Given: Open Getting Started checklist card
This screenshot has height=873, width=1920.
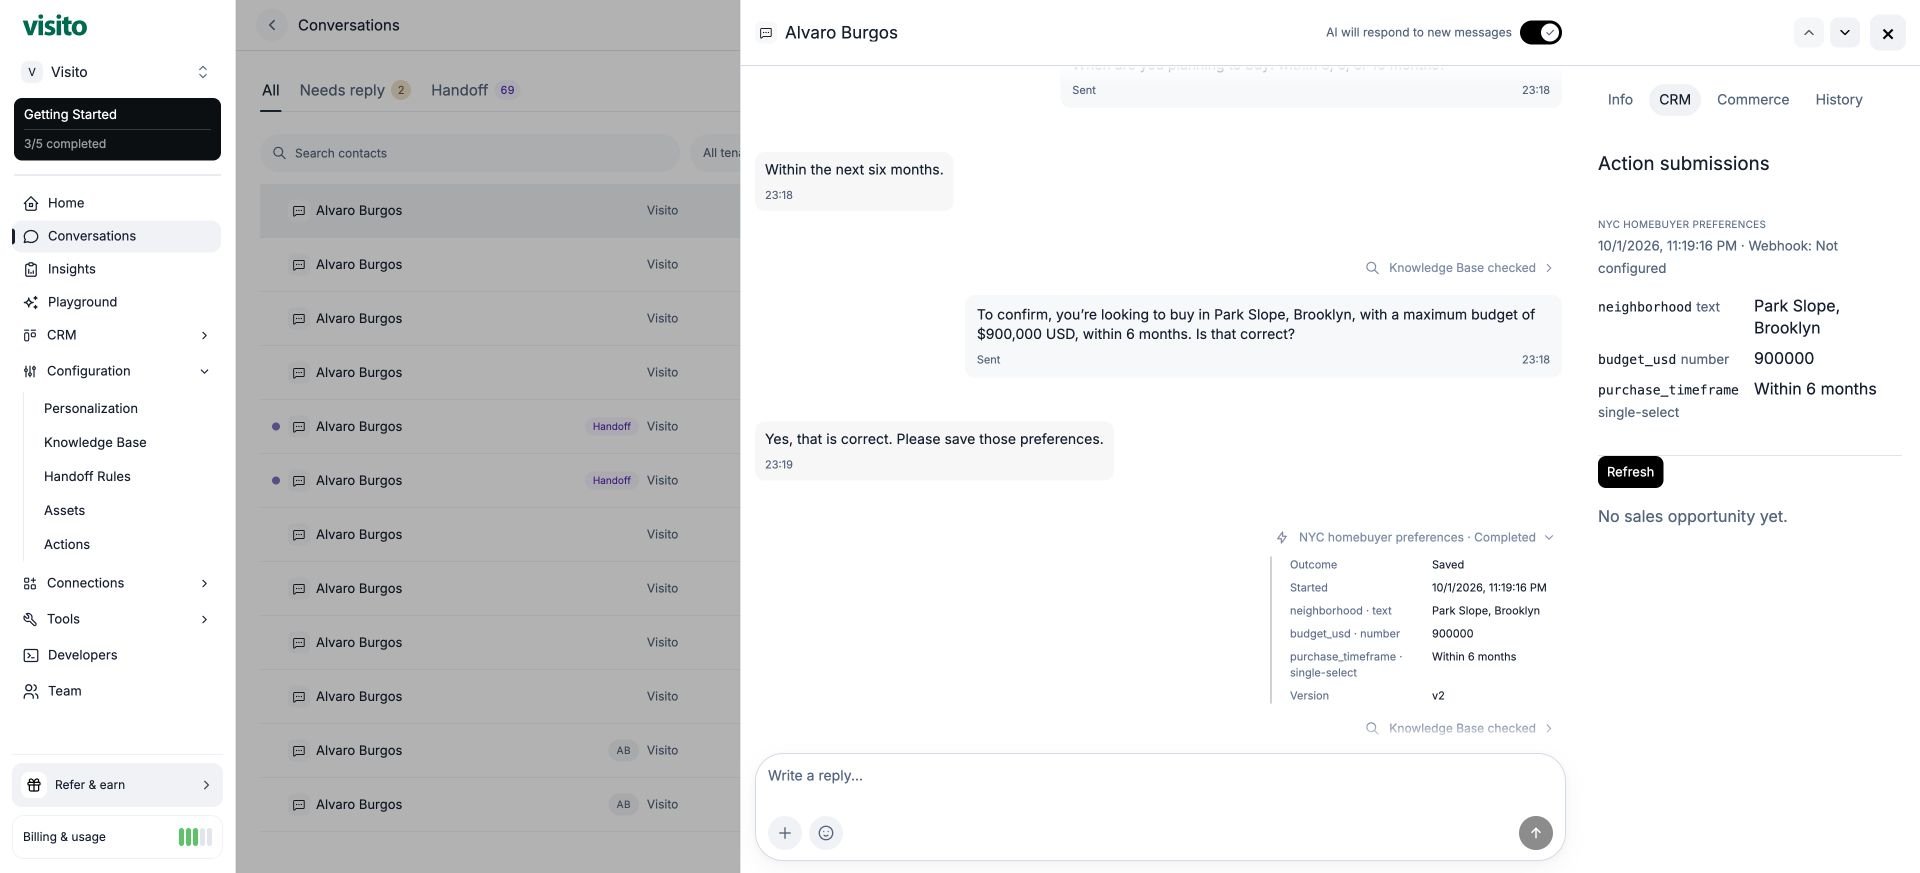Looking at the screenshot, I should (117, 129).
